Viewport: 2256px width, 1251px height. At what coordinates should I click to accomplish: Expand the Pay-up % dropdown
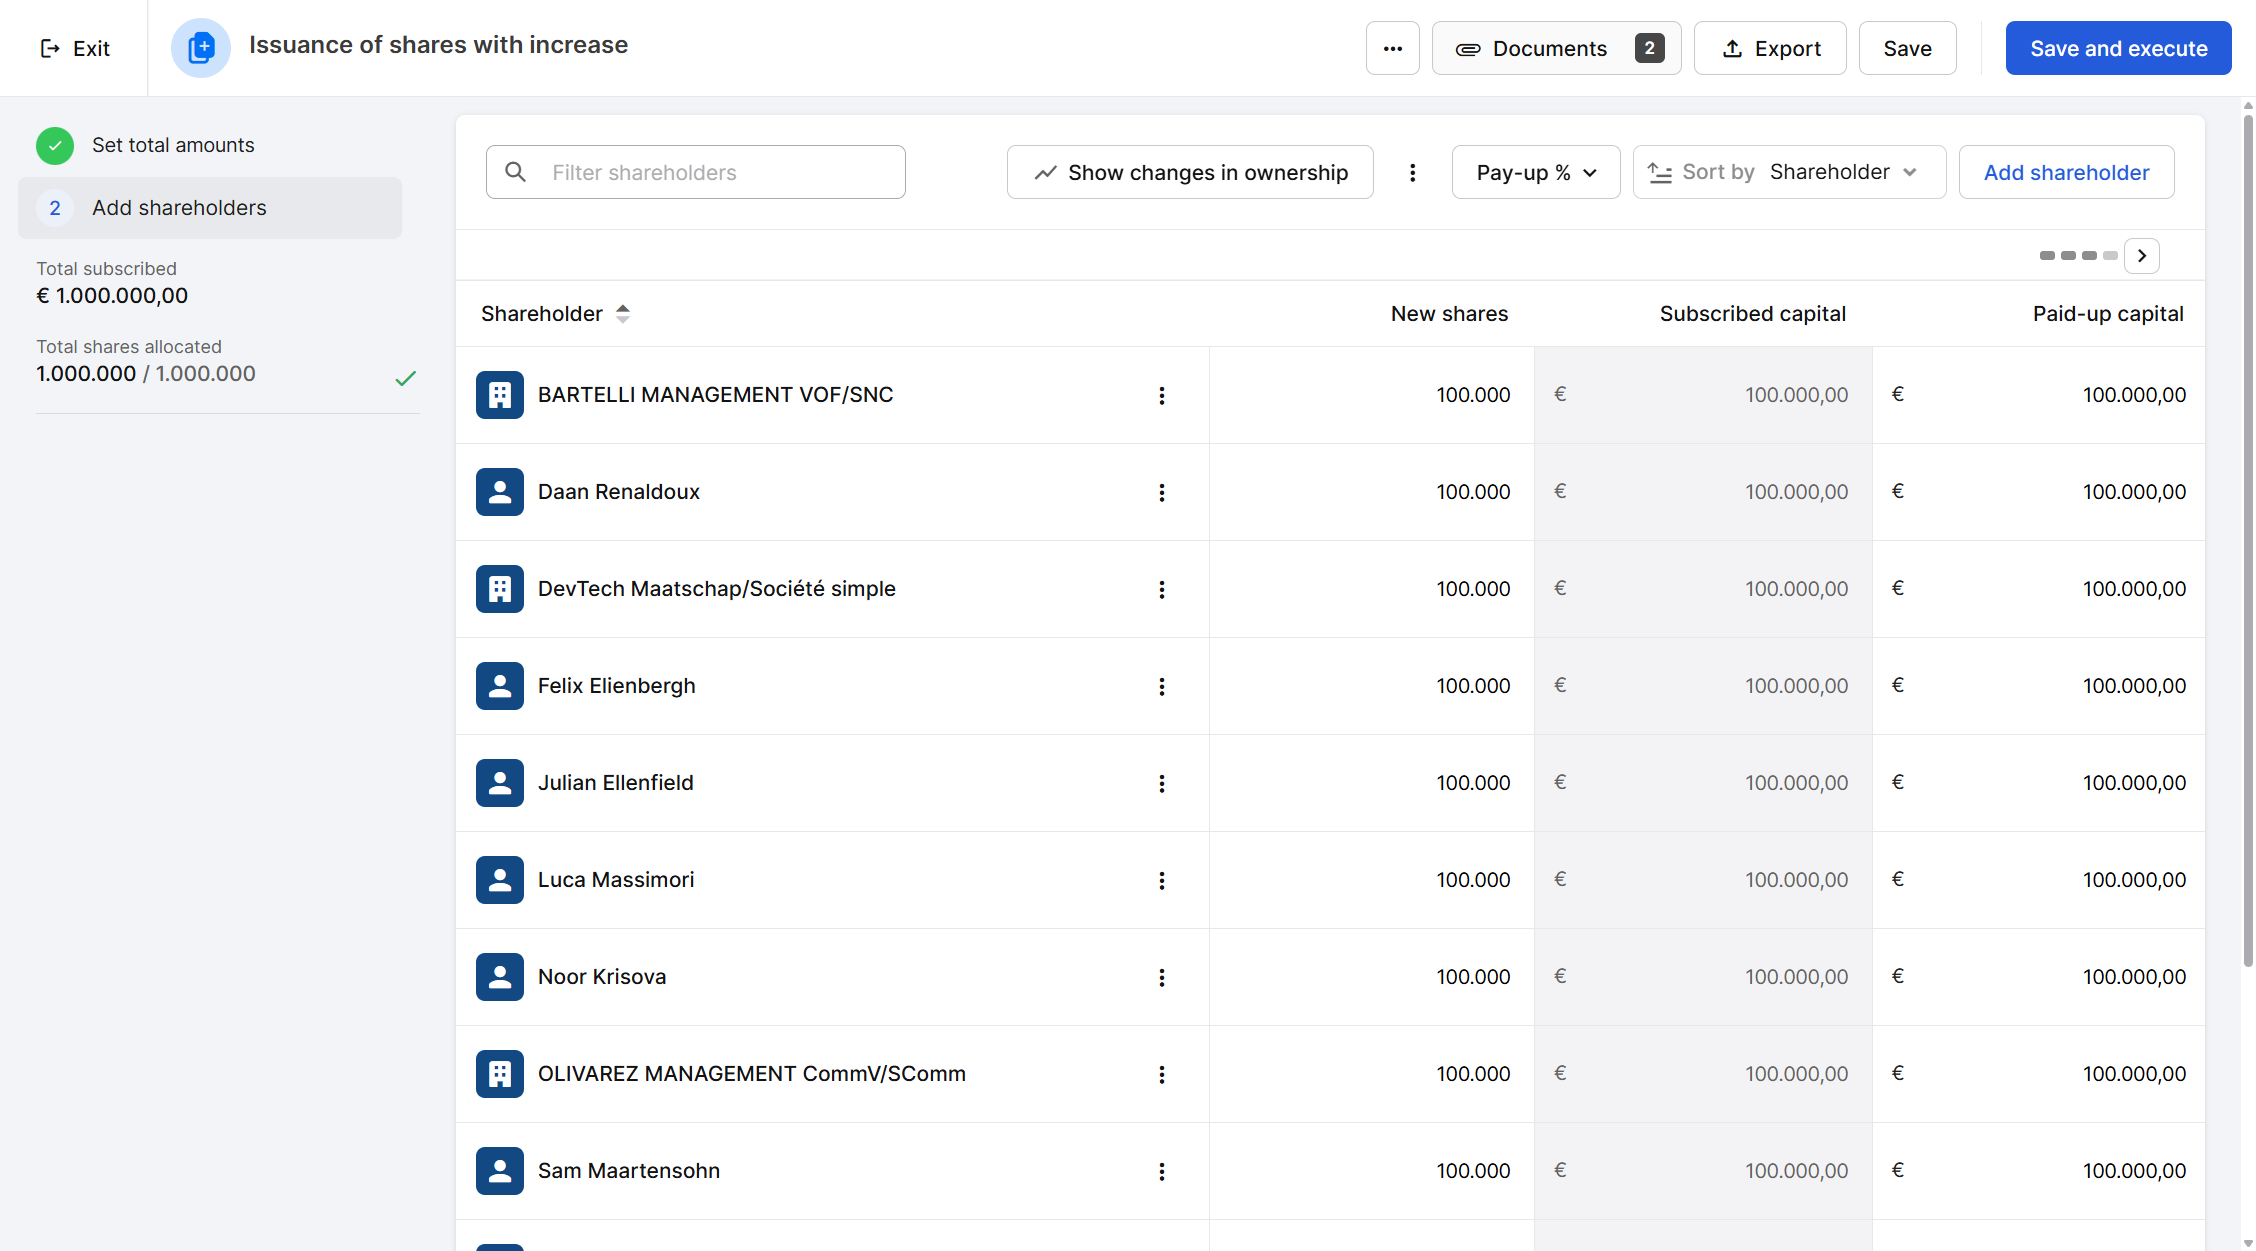click(x=1535, y=172)
